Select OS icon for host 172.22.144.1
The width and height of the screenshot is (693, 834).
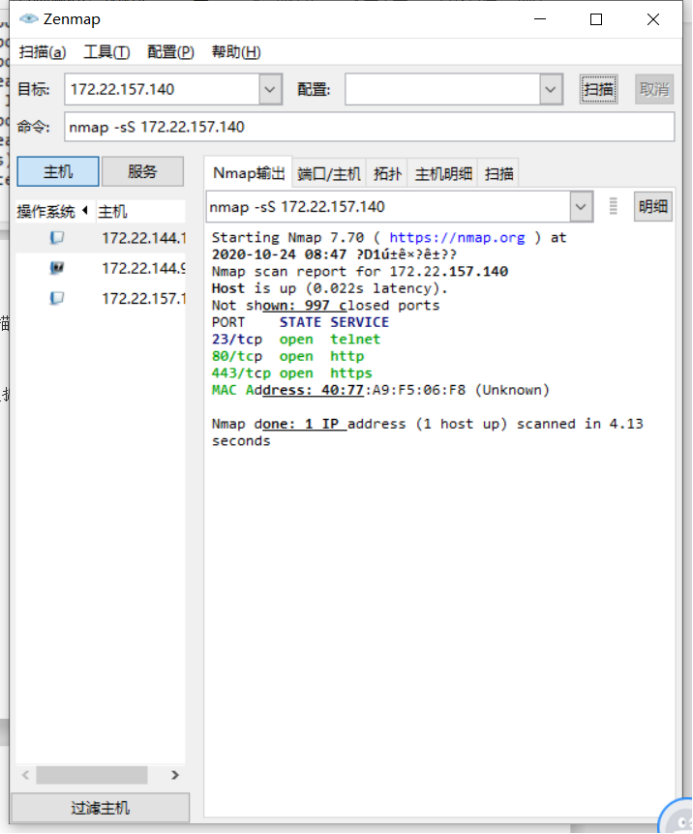click(57, 238)
